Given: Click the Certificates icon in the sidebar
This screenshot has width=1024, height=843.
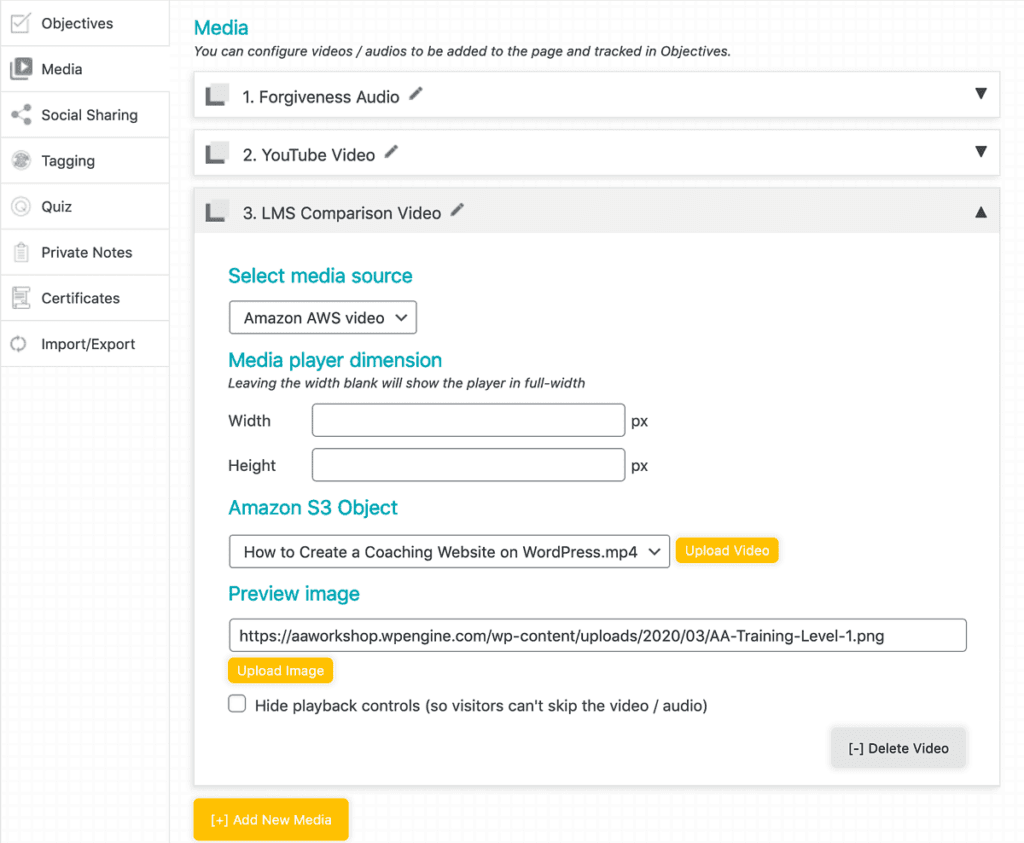Looking at the screenshot, I should pos(20,298).
